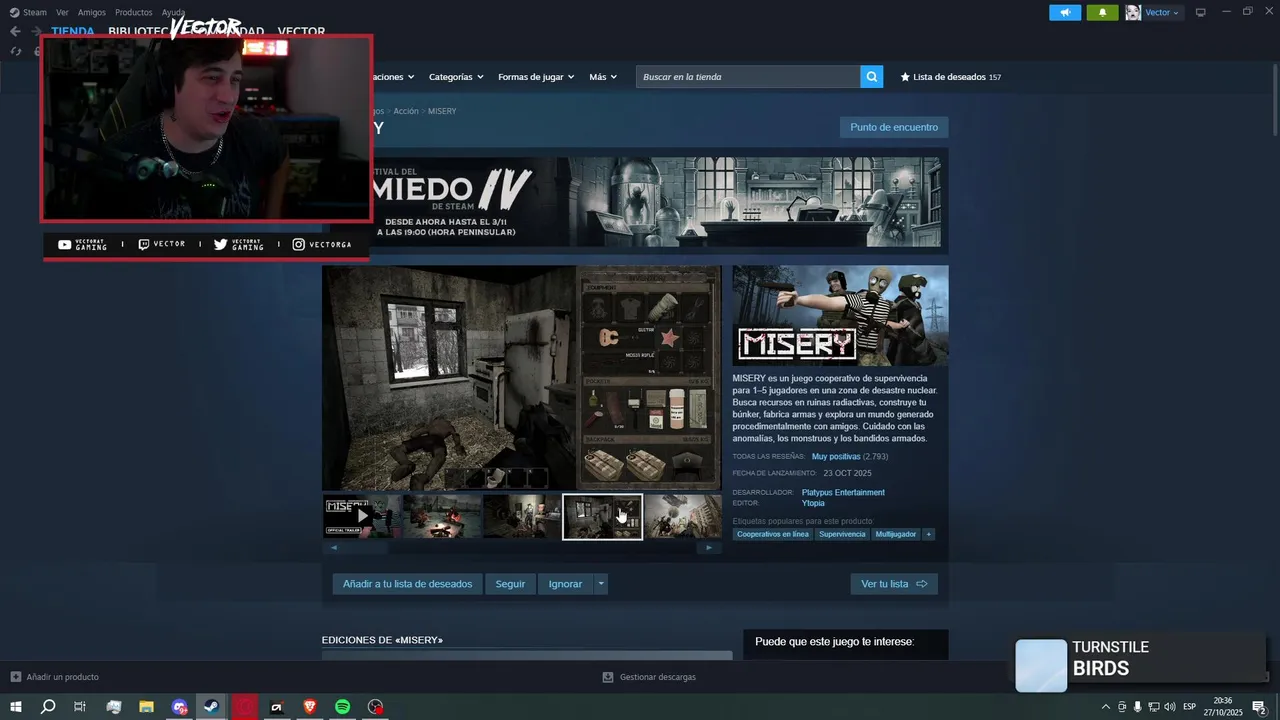Click the MISERY breadcrumb link
The height and width of the screenshot is (720, 1280).
[442, 111]
